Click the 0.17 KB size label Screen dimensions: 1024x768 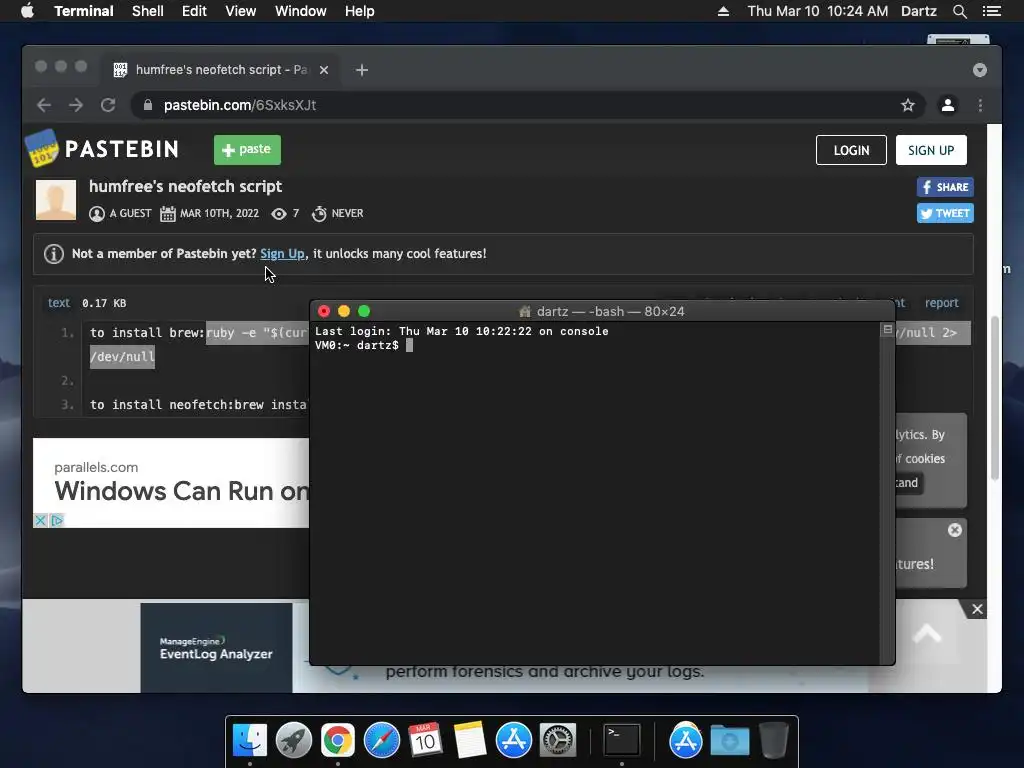click(104, 303)
